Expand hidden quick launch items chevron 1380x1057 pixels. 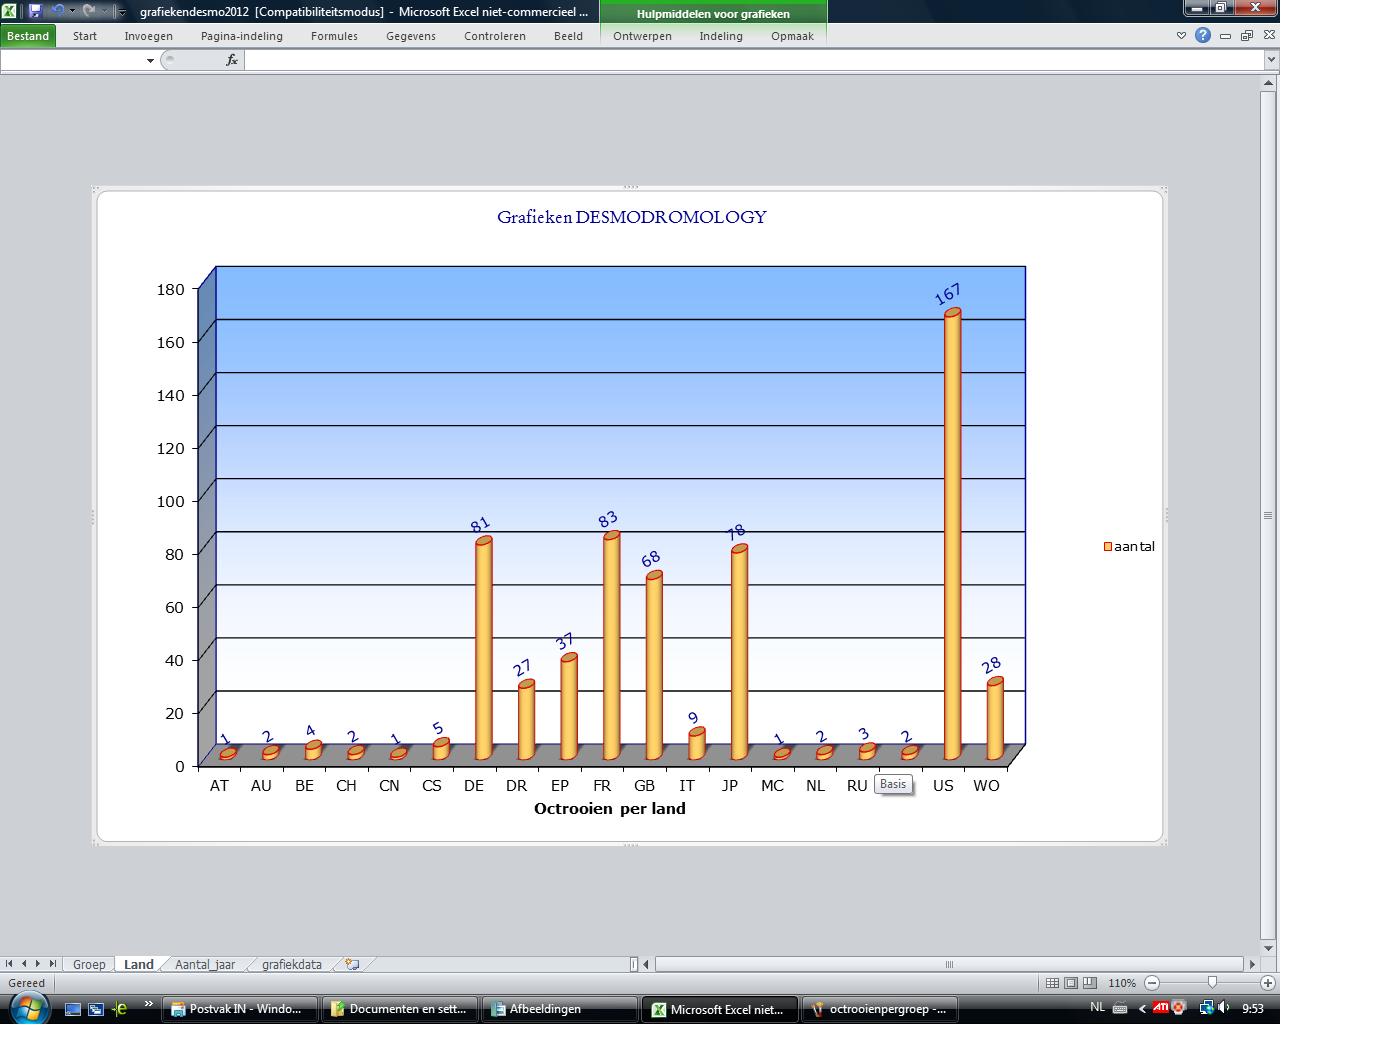(x=149, y=1005)
